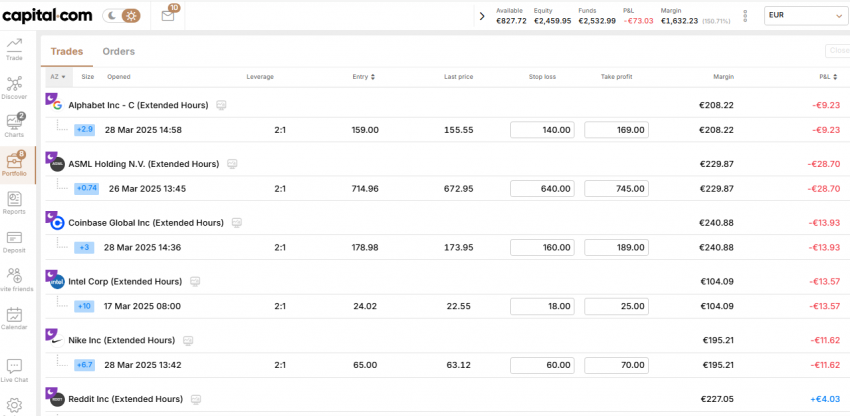Open Live Chat in sidebar
Viewport: 850px width, 416px height.
[x=15, y=370]
